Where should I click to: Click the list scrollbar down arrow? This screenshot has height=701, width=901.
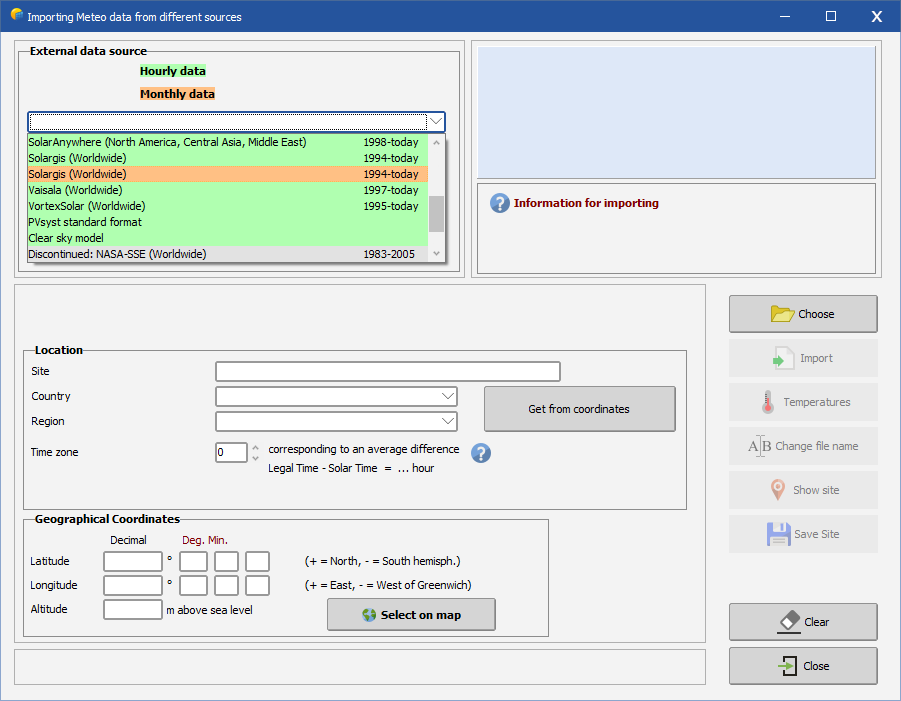tap(437, 253)
